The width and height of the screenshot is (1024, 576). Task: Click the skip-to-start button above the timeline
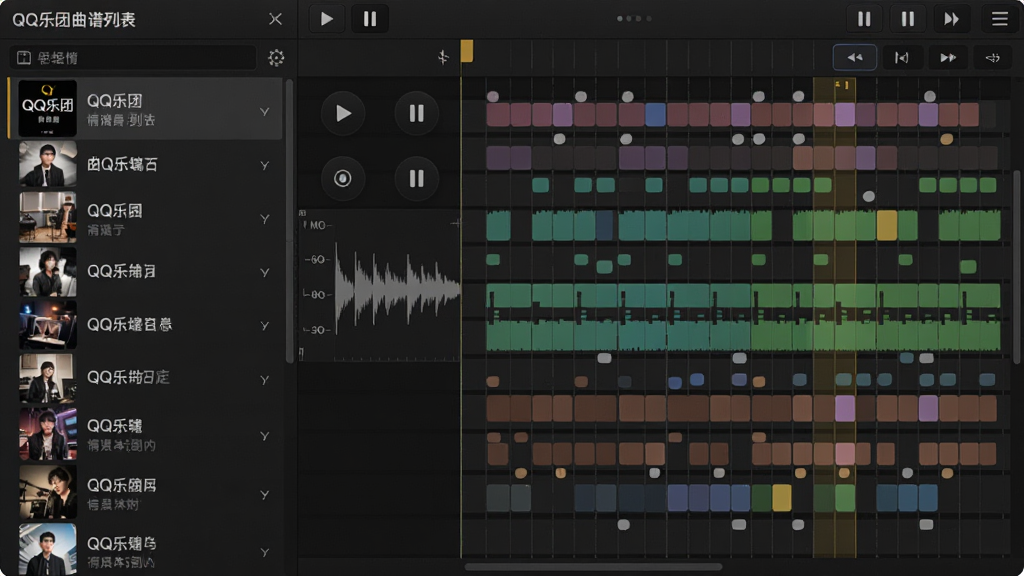click(901, 57)
